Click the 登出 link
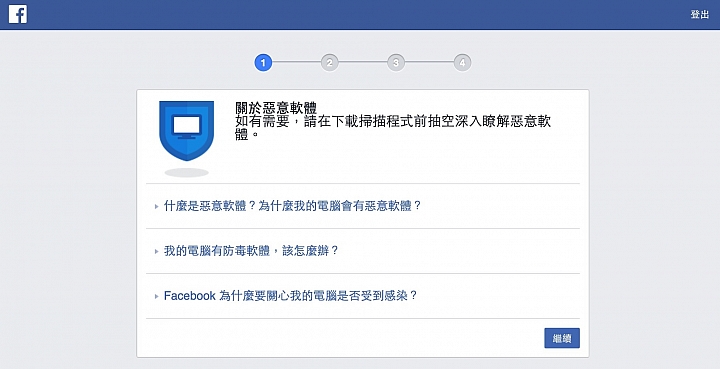Screen dimensions: 720x369 point(700,14)
